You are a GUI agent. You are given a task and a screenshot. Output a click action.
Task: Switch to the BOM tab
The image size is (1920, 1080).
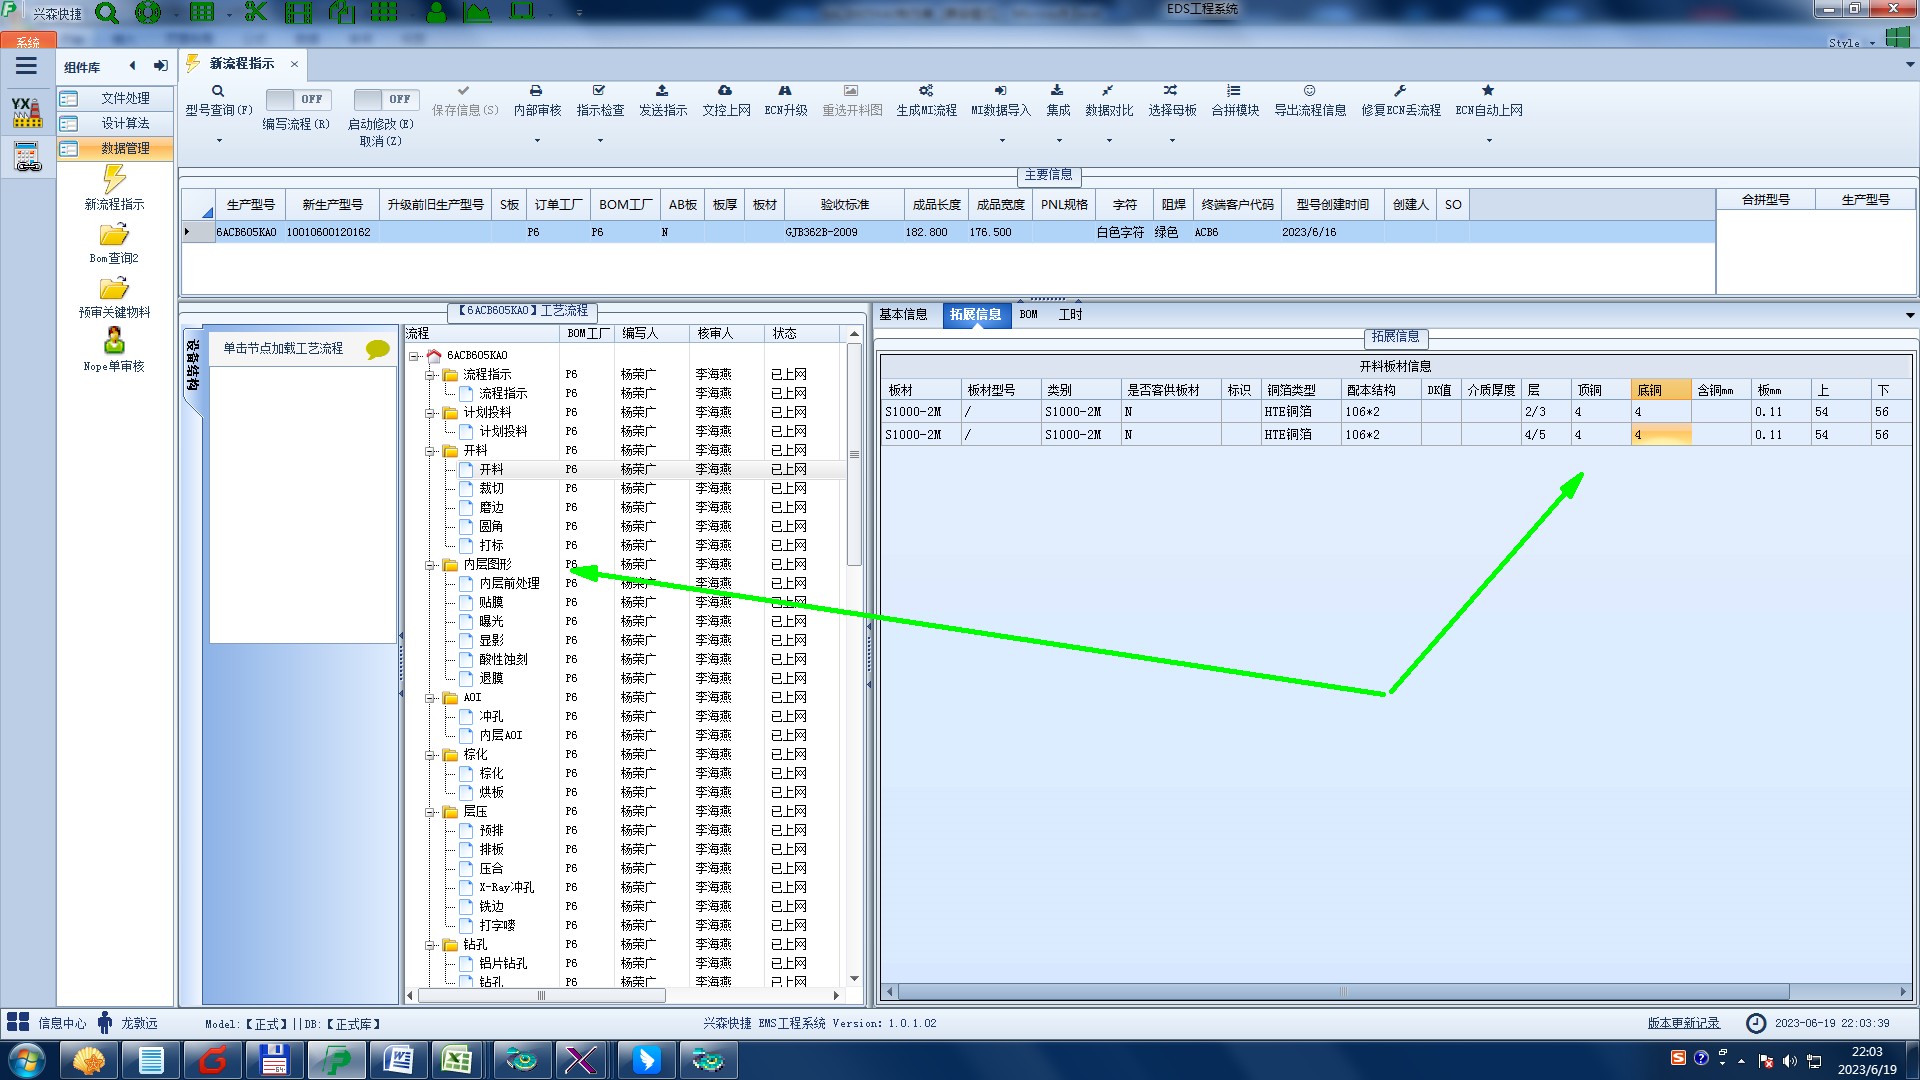(1028, 314)
